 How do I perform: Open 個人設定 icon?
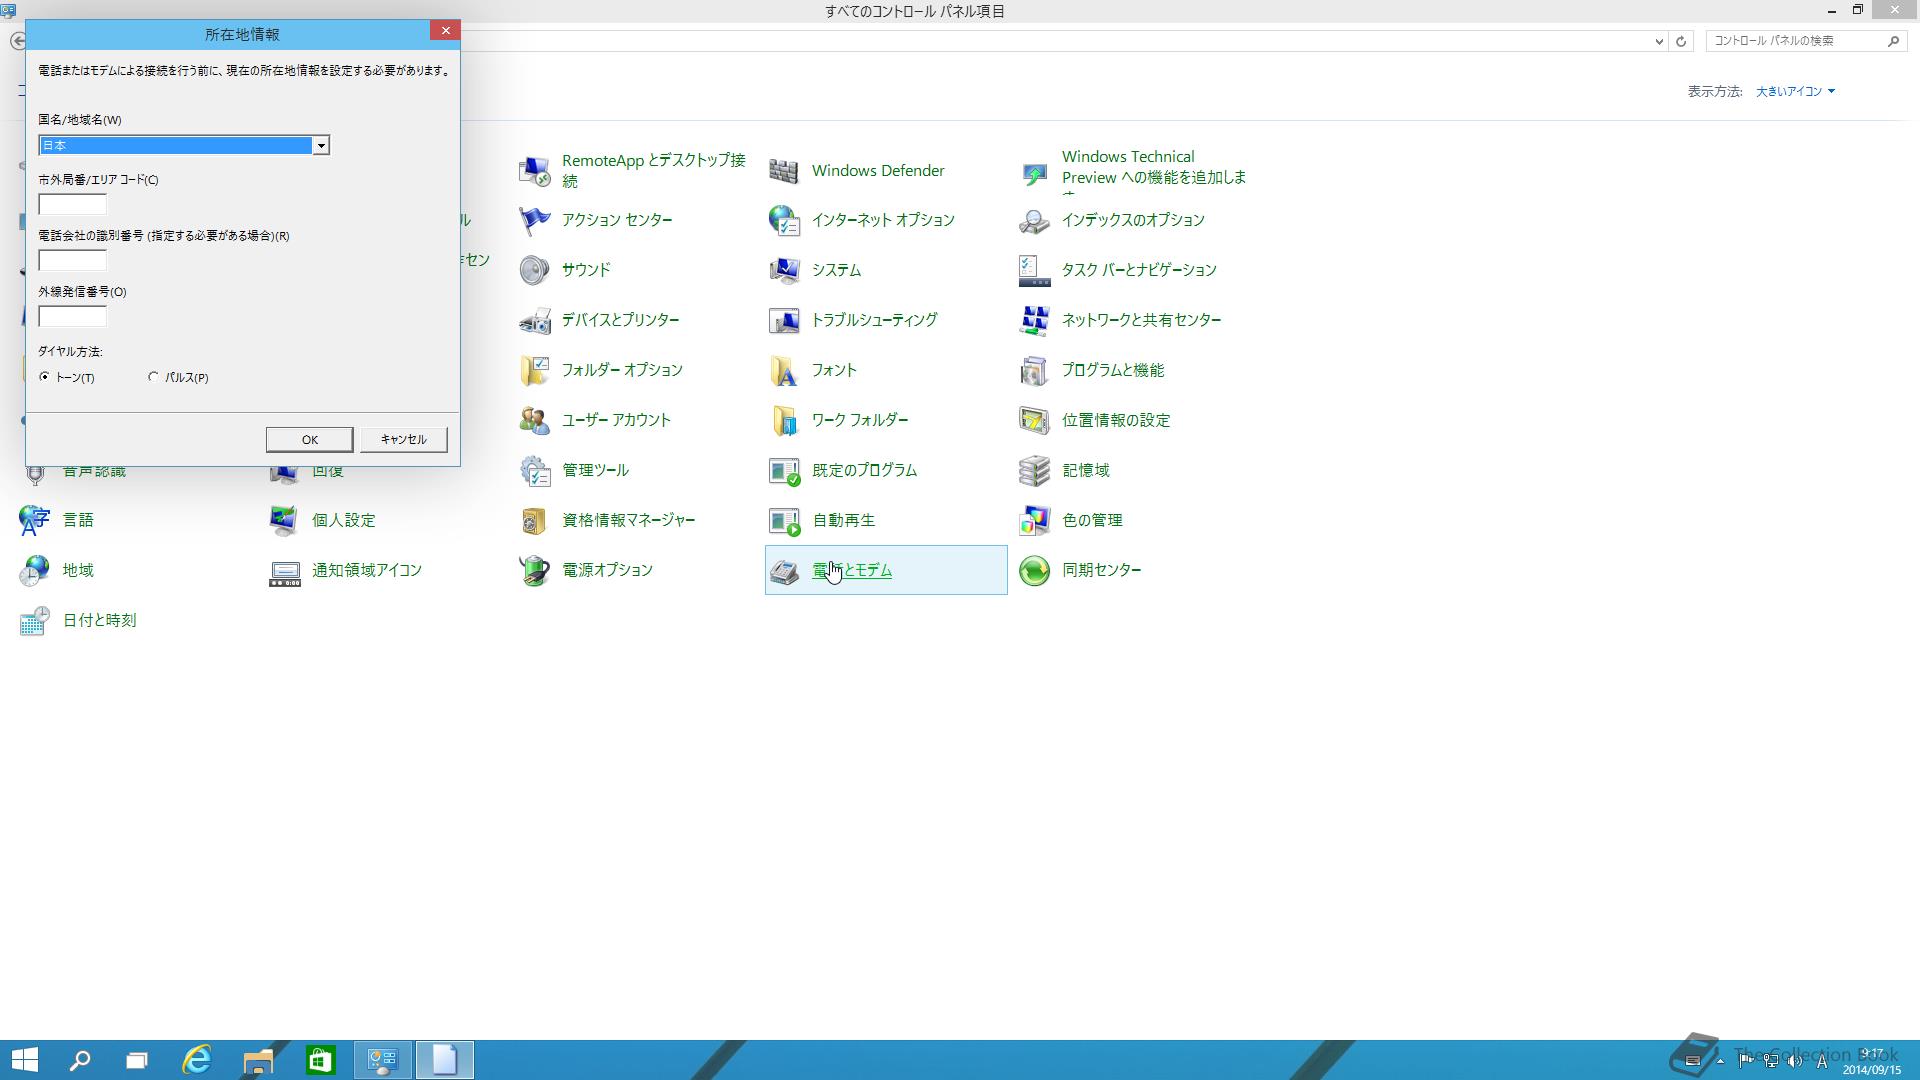284,521
